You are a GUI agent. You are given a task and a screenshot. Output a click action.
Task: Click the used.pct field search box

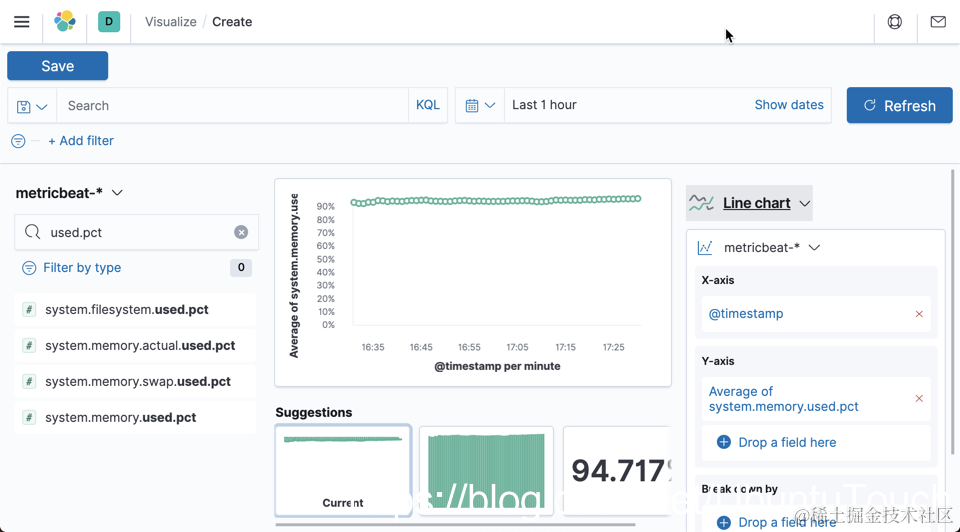tap(136, 232)
